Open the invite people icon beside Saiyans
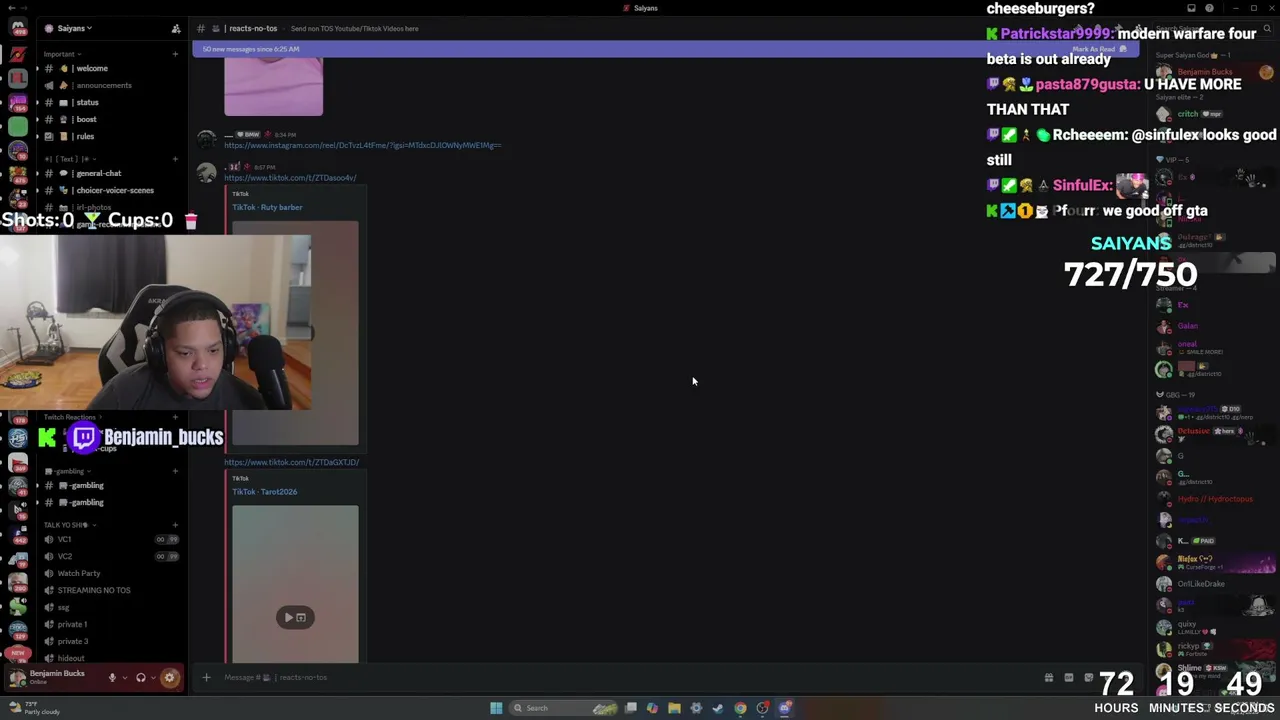Viewport: 1280px width, 720px height. (x=176, y=29)
